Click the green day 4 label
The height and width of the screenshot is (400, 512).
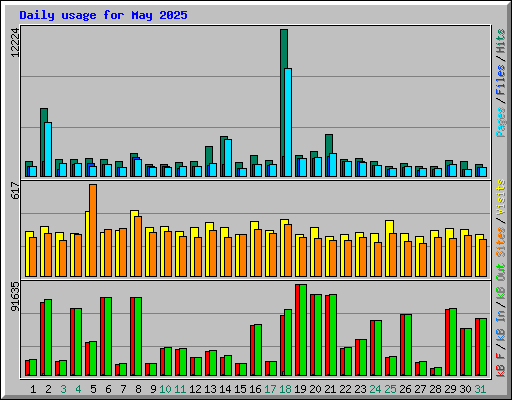[x=78, y=389]
